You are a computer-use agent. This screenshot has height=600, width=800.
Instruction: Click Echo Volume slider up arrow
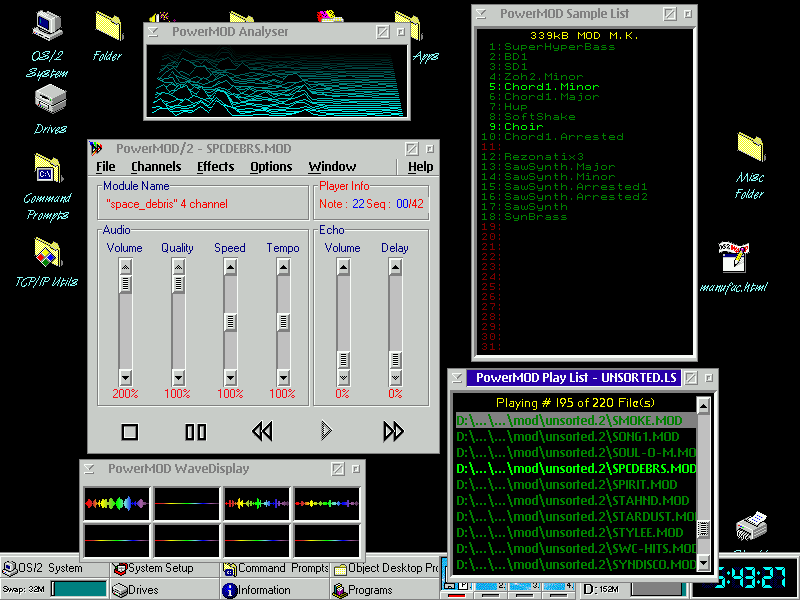pyautogui.click(x=343, y=267)
